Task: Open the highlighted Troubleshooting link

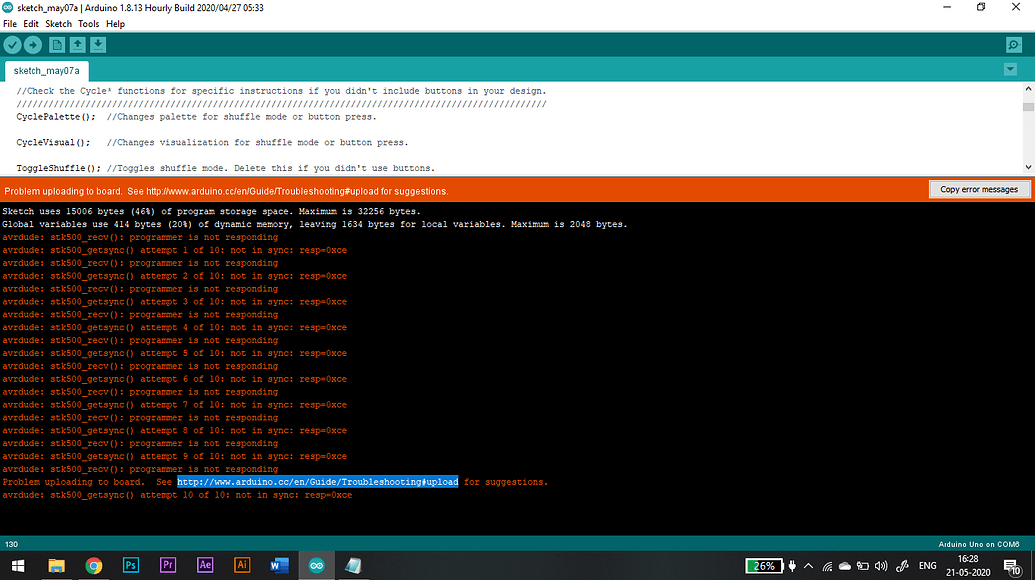Action: [x=317, y=481]
